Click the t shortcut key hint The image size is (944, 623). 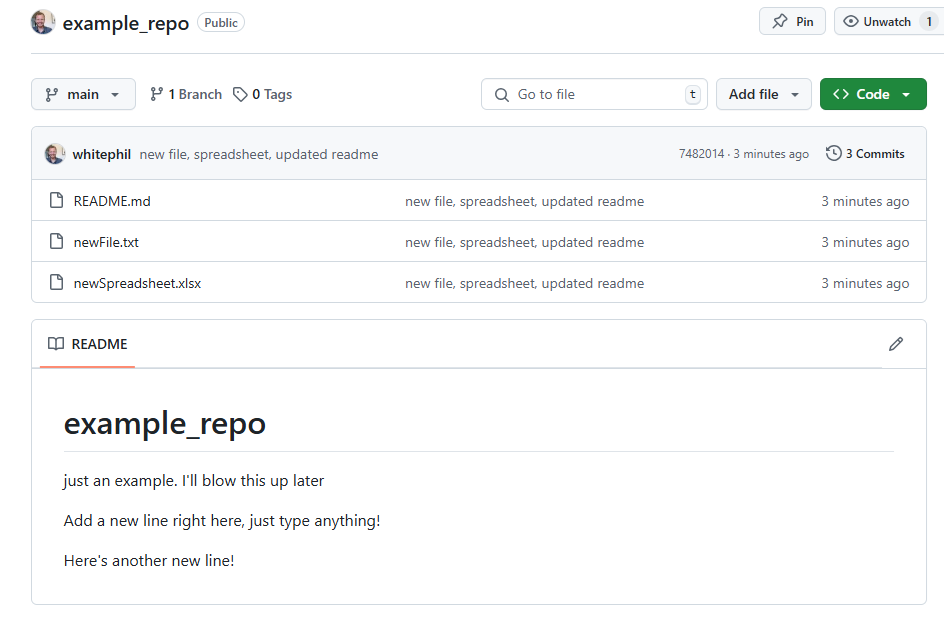click(x=693, y=95)
